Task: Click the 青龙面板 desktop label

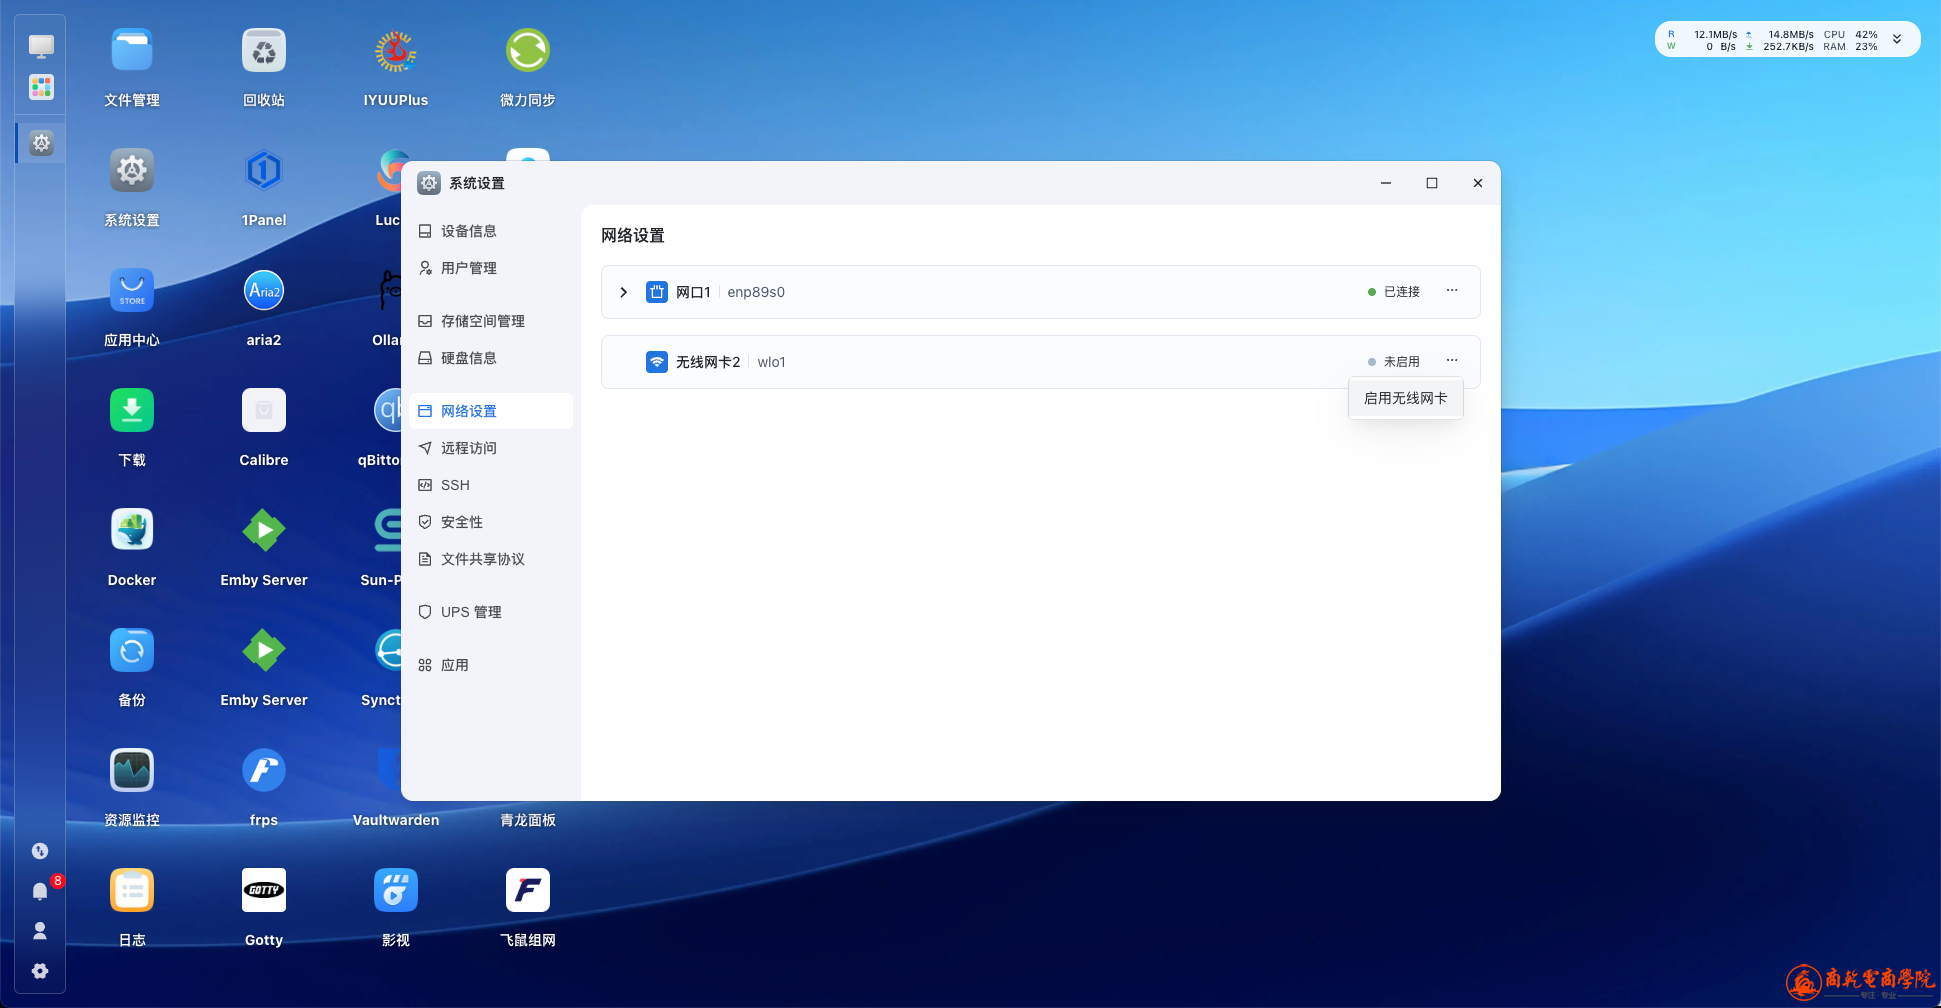Action: point(528,820)
